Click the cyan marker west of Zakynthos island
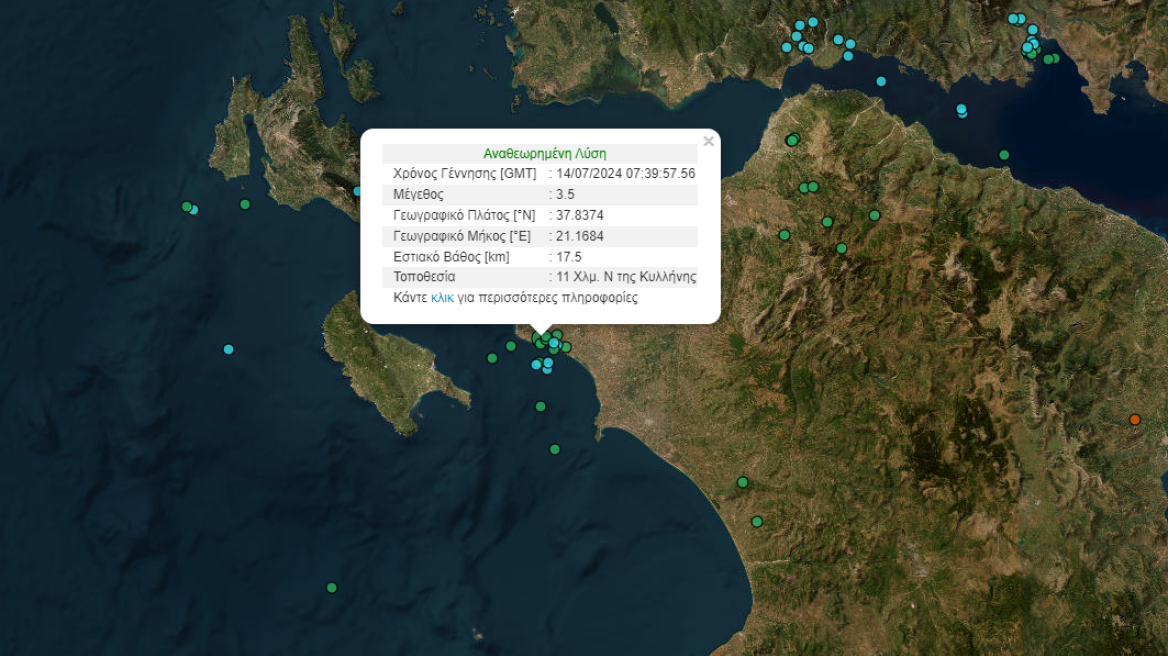Viewport: 1168px width, 656px height. point(227,349)
